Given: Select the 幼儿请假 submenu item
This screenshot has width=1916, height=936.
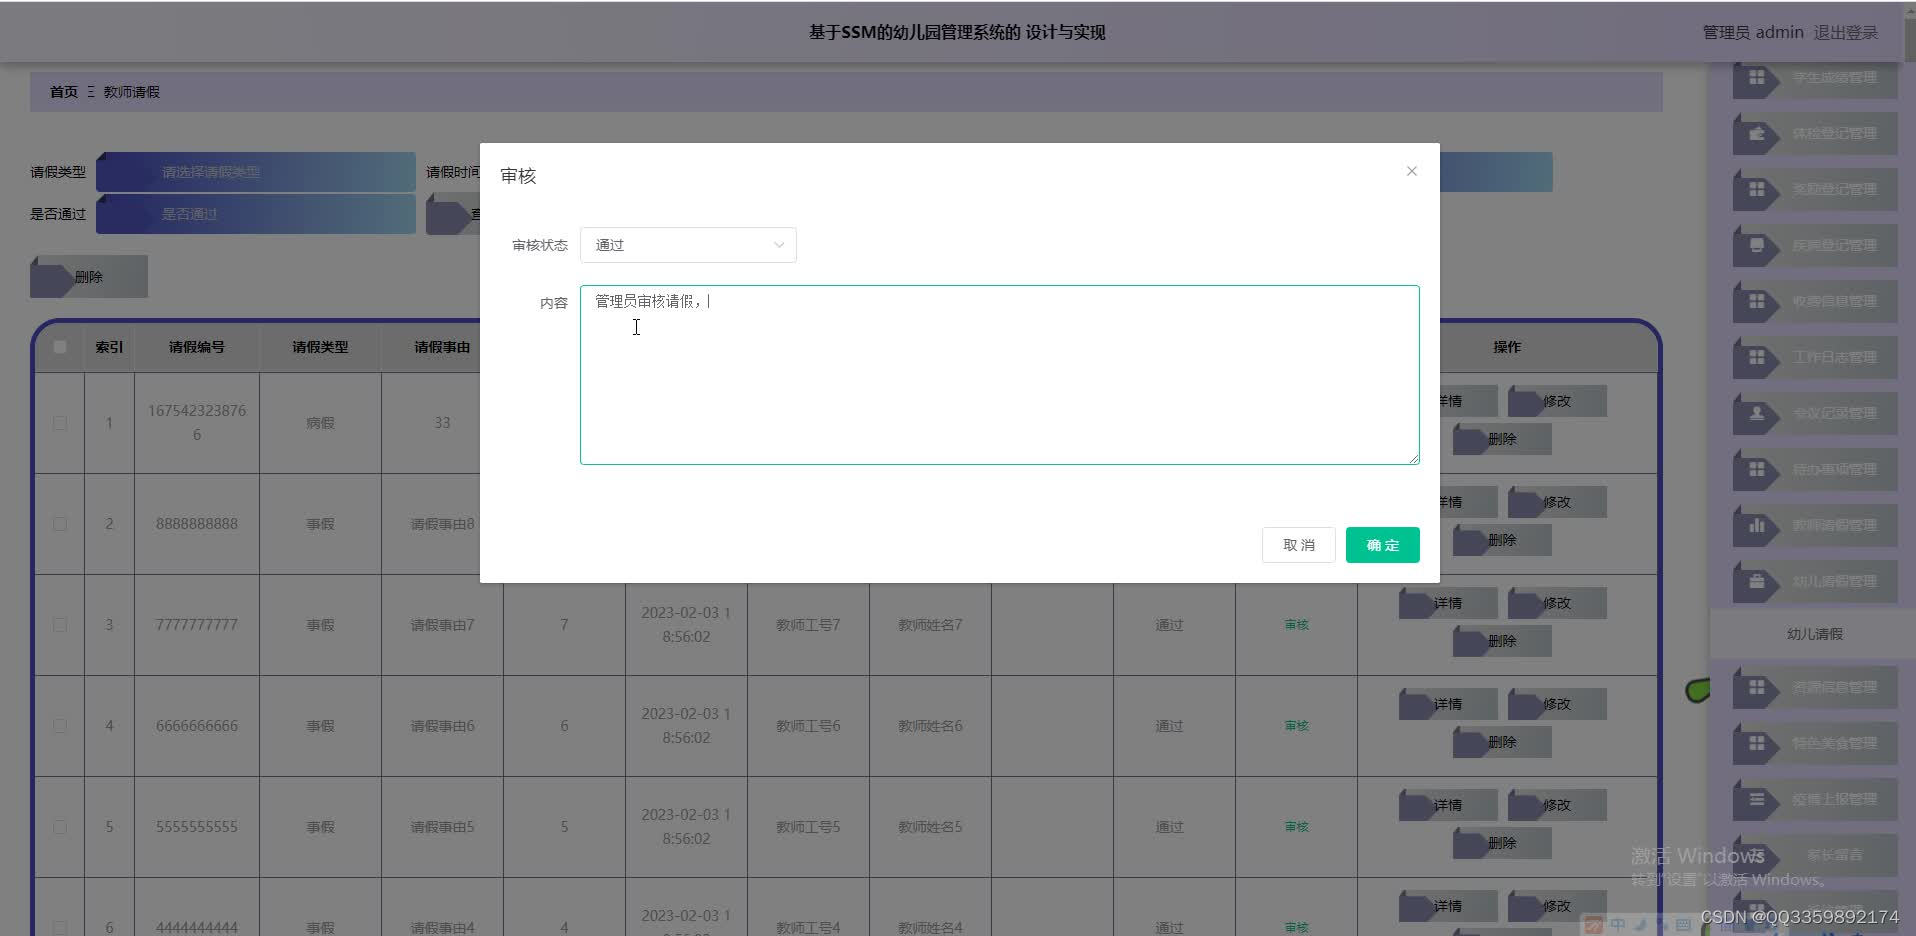Looking at the screenshot, I should [1814, 634].
